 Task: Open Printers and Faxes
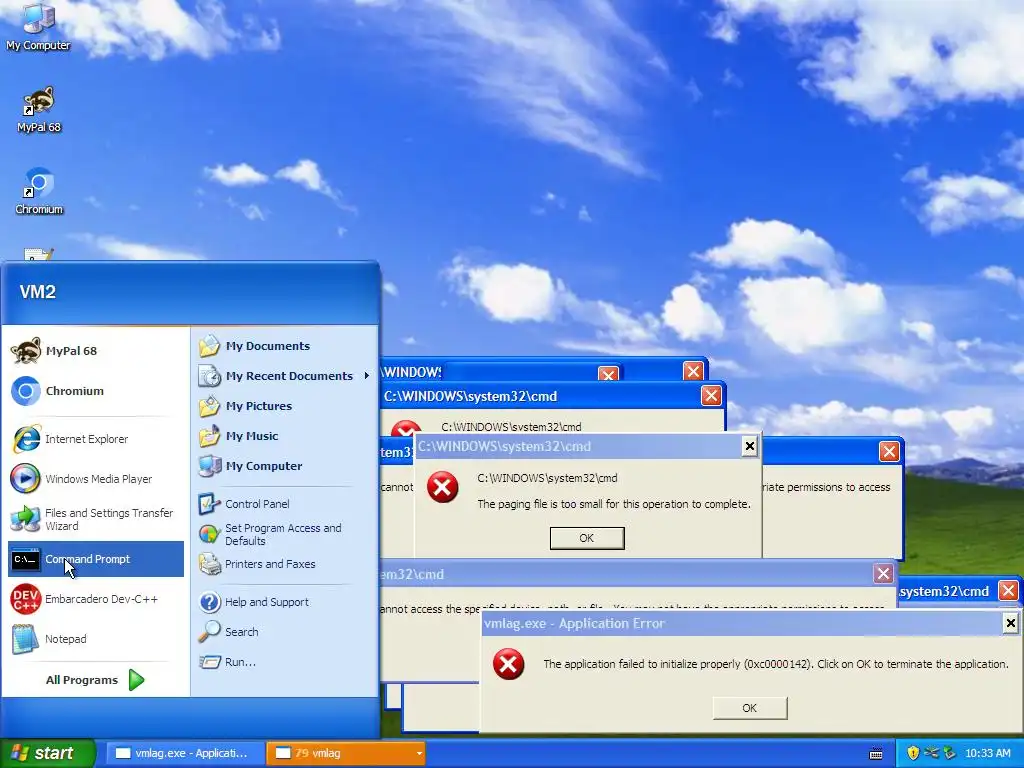[284, 564]
